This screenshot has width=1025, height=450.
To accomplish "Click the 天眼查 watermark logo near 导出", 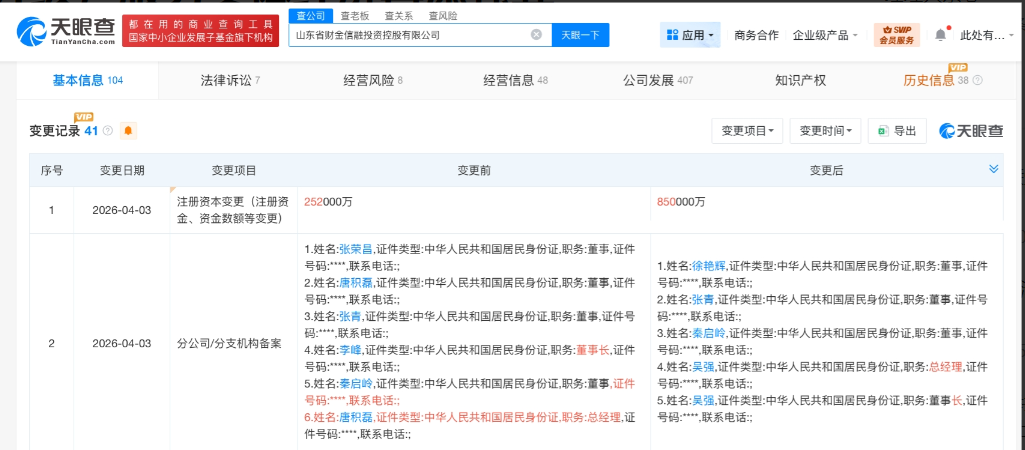I will (x=970, y=131).
